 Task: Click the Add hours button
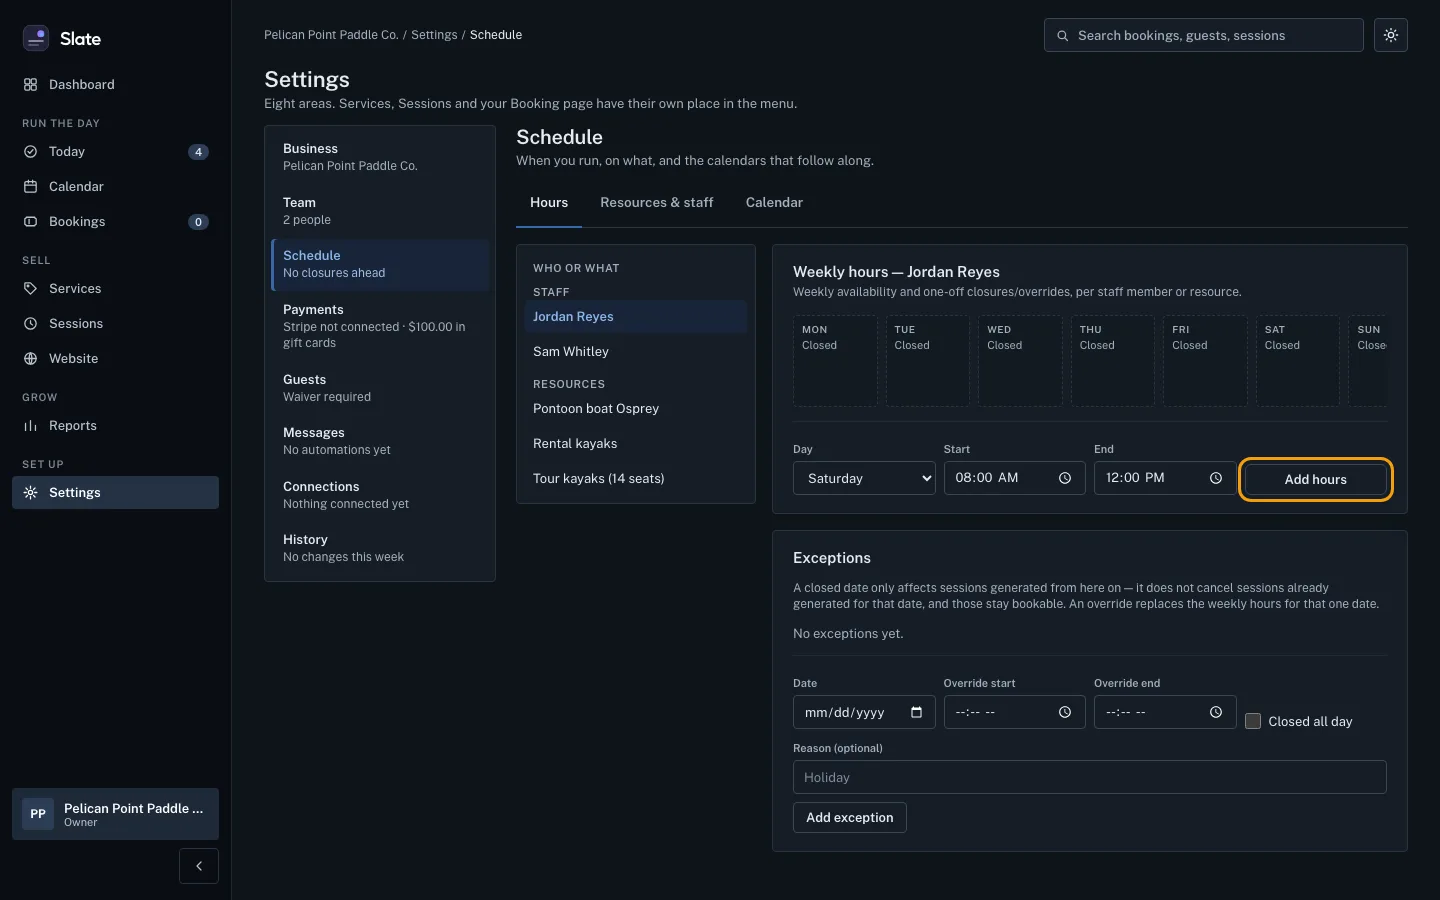pos(1316,479)
